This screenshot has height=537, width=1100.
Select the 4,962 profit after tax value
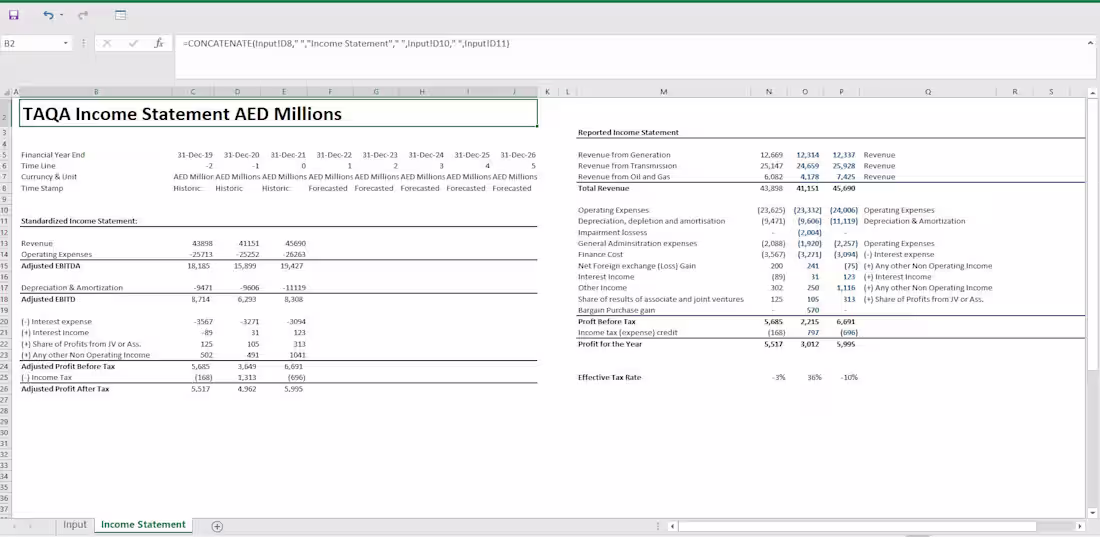(248, 389)
